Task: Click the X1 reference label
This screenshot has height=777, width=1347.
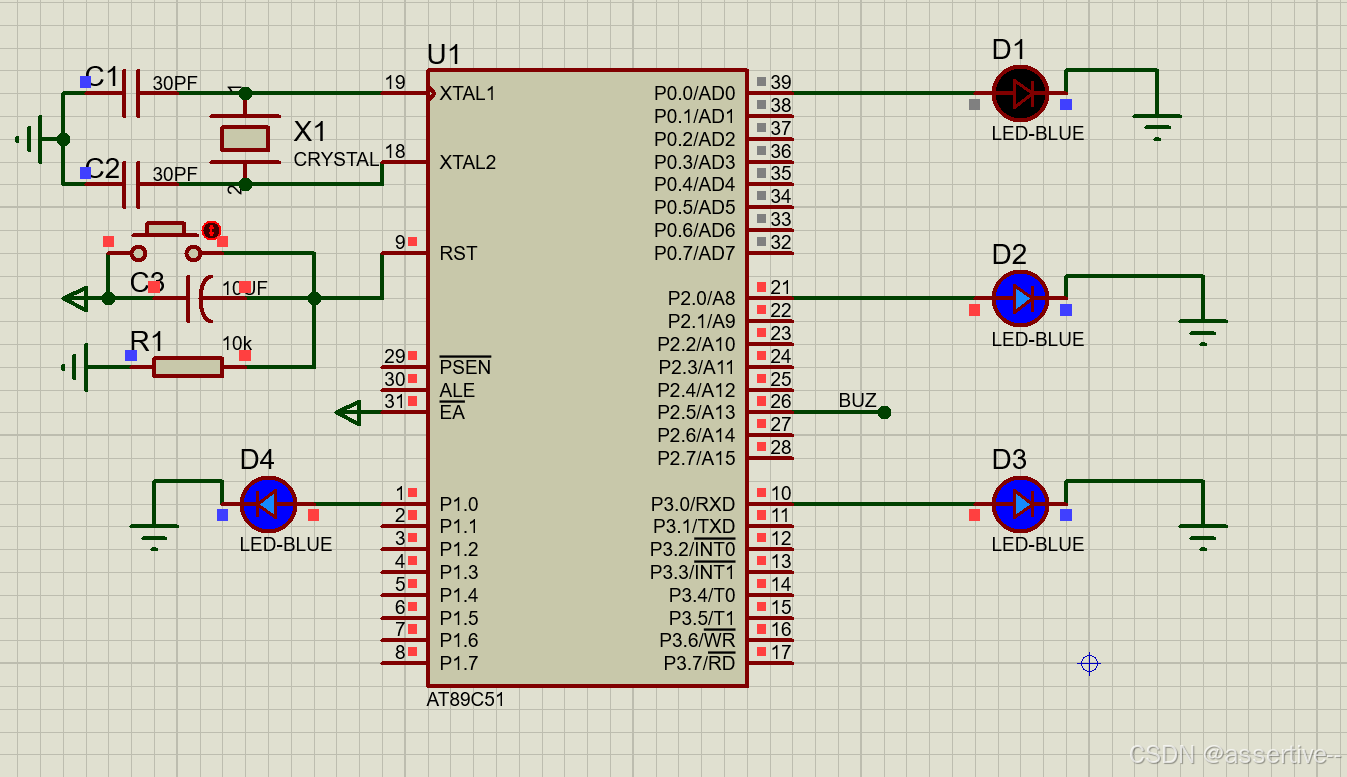Action: [x=310, y=132]
